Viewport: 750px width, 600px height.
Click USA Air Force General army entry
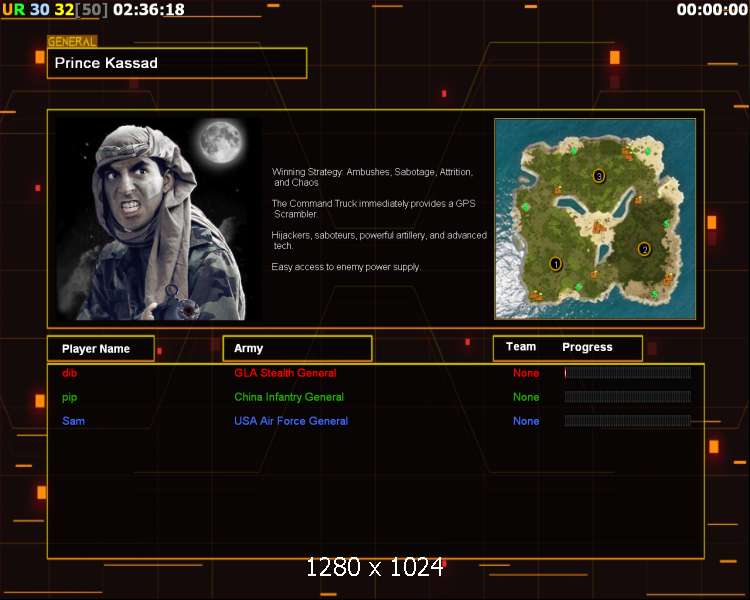point(291,421)
